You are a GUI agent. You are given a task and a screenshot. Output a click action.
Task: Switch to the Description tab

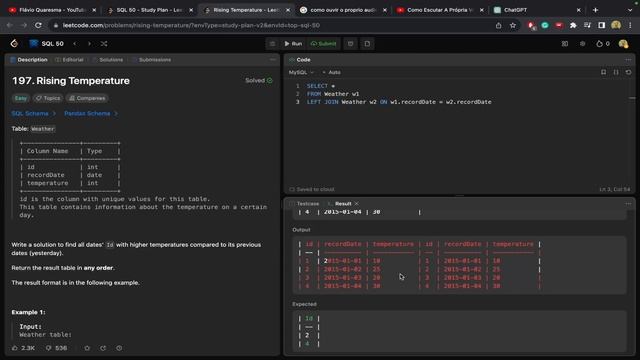[x=29, y=60]
